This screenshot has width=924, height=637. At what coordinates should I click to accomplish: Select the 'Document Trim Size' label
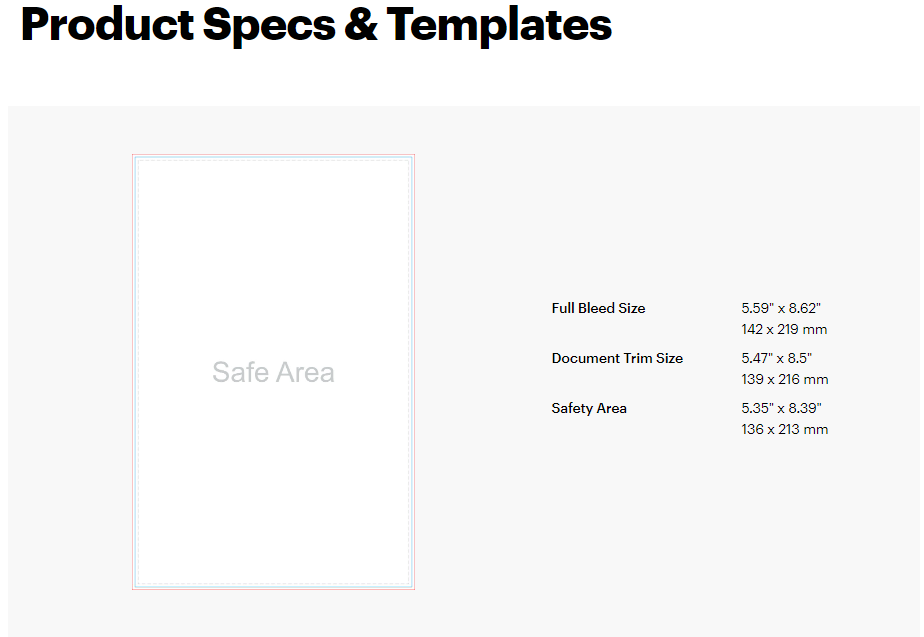[x=617, y=358]
